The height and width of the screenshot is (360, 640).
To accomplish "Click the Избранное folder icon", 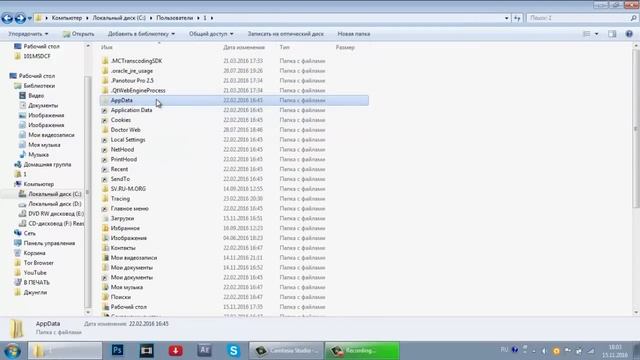I will click(105, 228).
